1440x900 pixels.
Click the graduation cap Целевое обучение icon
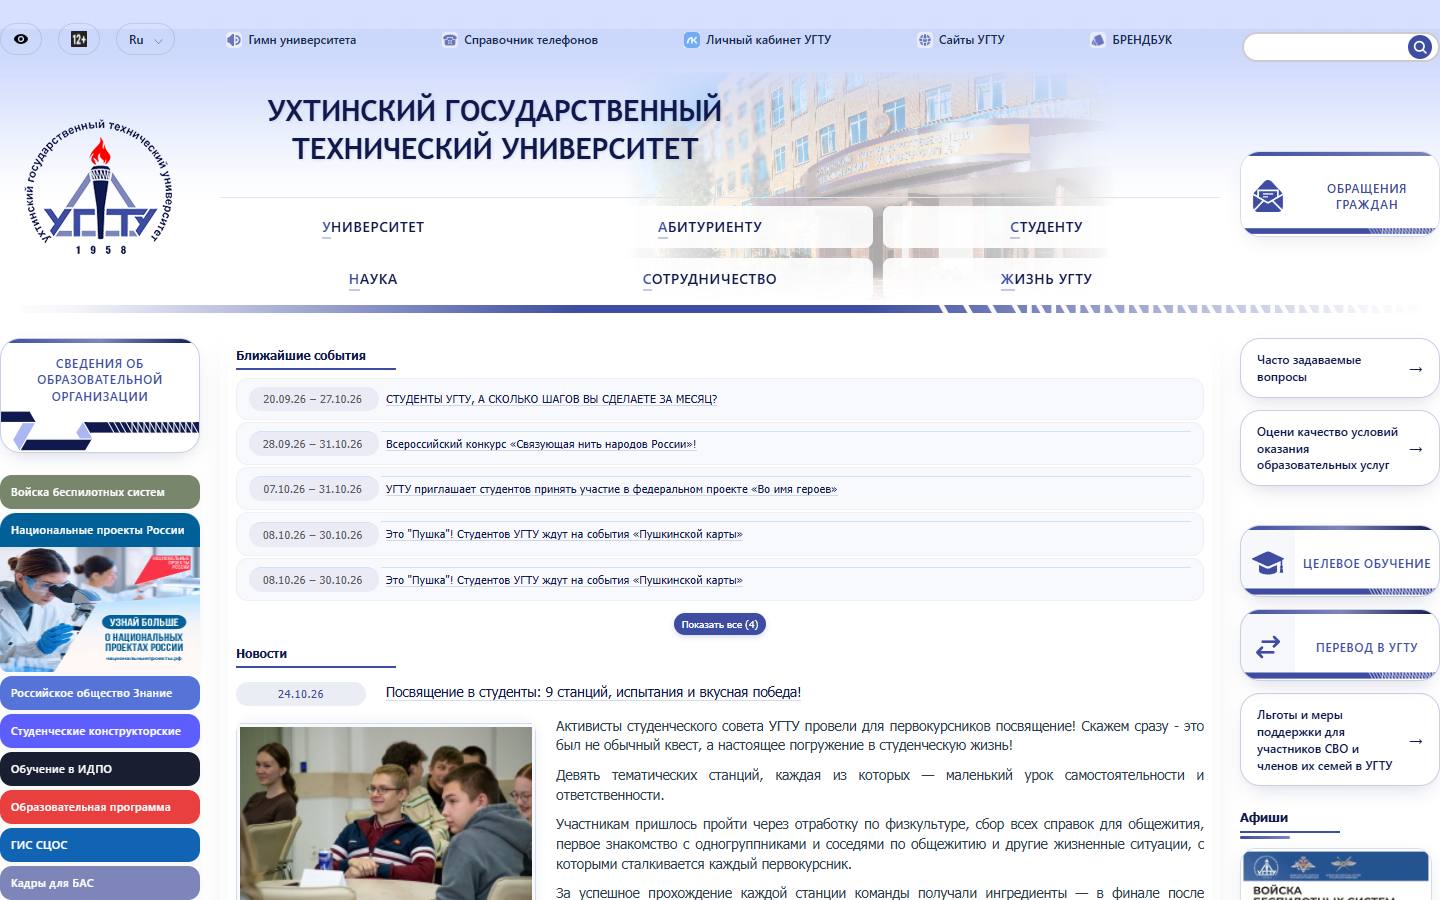click(x=1268, y=563)
